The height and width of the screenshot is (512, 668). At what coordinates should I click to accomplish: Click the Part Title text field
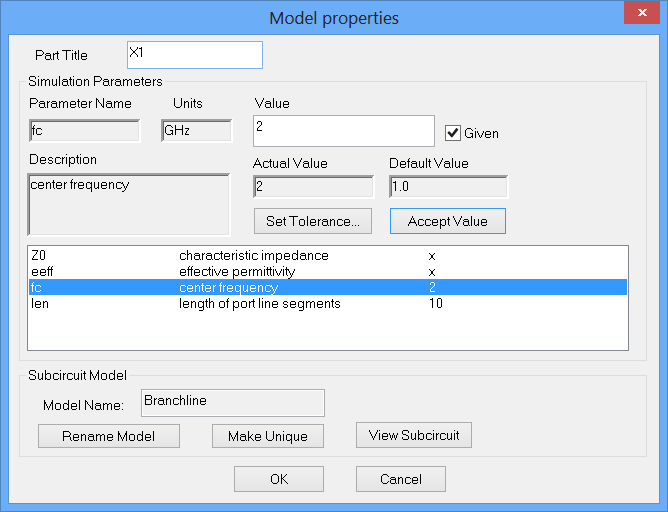195,55
